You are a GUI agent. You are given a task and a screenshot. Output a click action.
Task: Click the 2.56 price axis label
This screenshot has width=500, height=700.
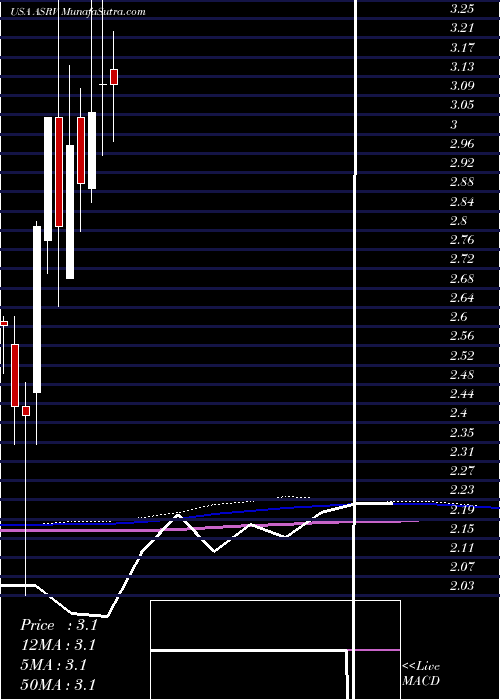point(461,336)
